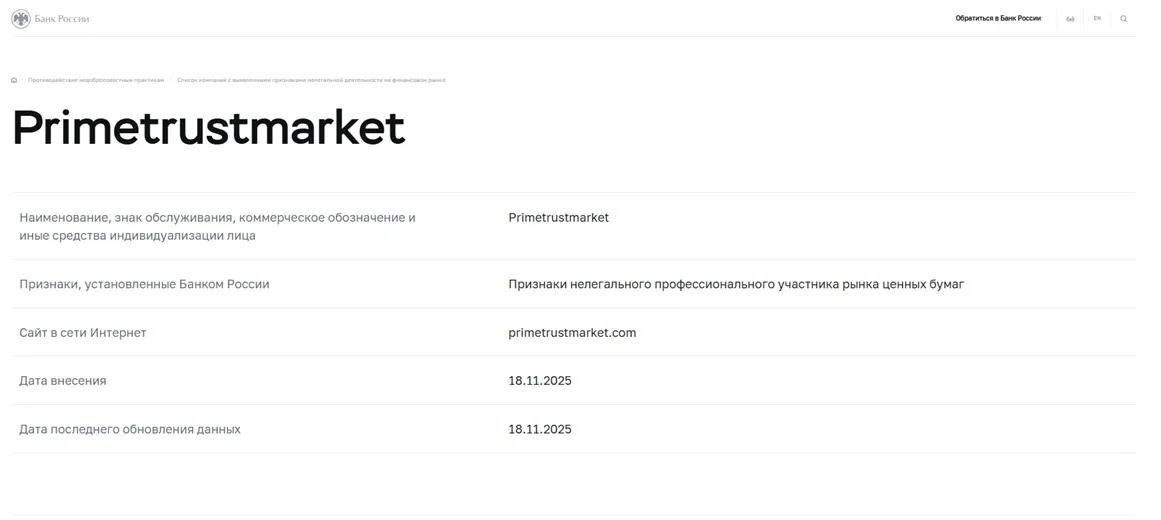The image size is (1161, 520).
Task: Click the Bank of Russia eagle emblem
Action: click(x=20, y=18)
